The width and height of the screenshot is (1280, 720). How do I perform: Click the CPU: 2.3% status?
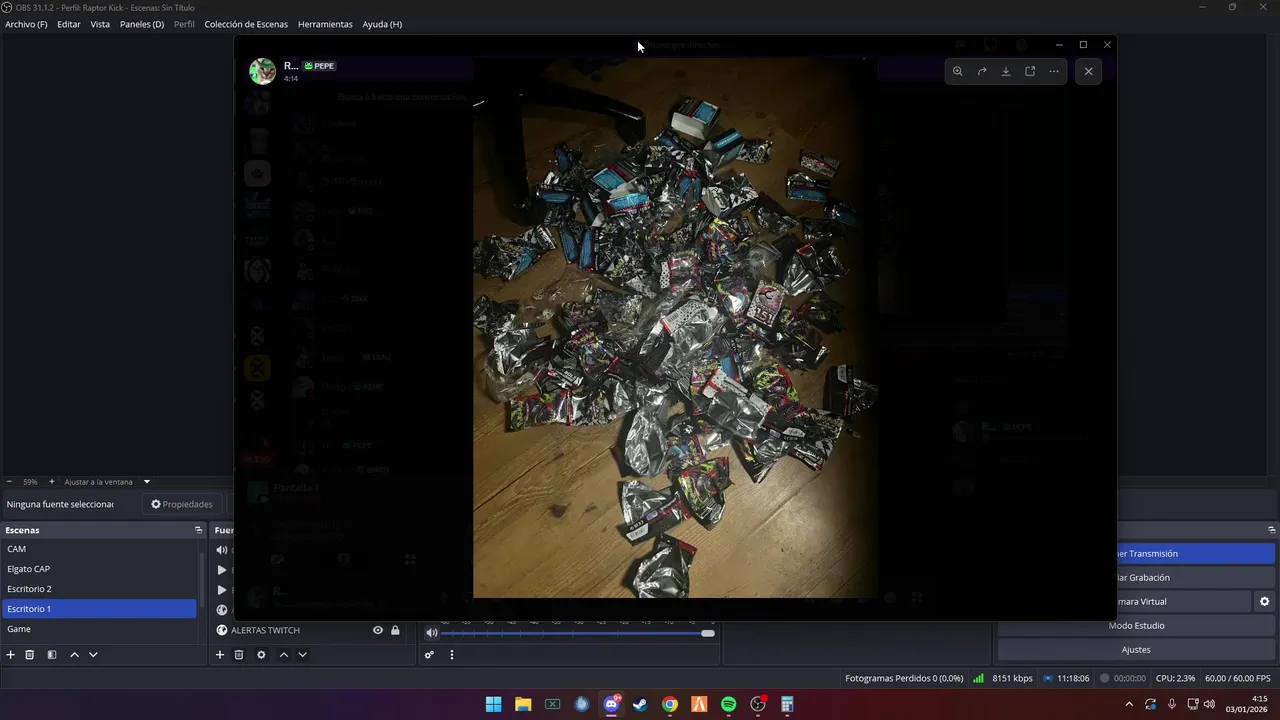(1175, 678)
